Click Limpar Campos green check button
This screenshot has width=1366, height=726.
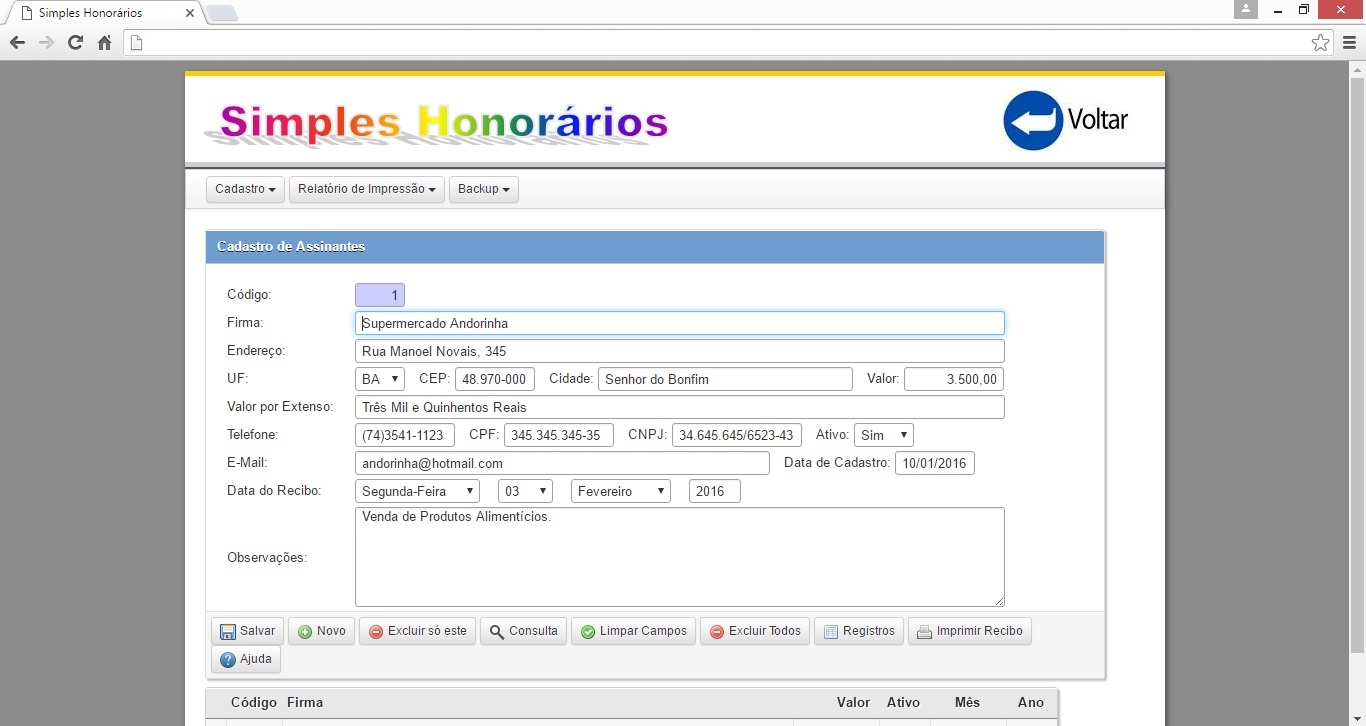[x=633, y=631]
